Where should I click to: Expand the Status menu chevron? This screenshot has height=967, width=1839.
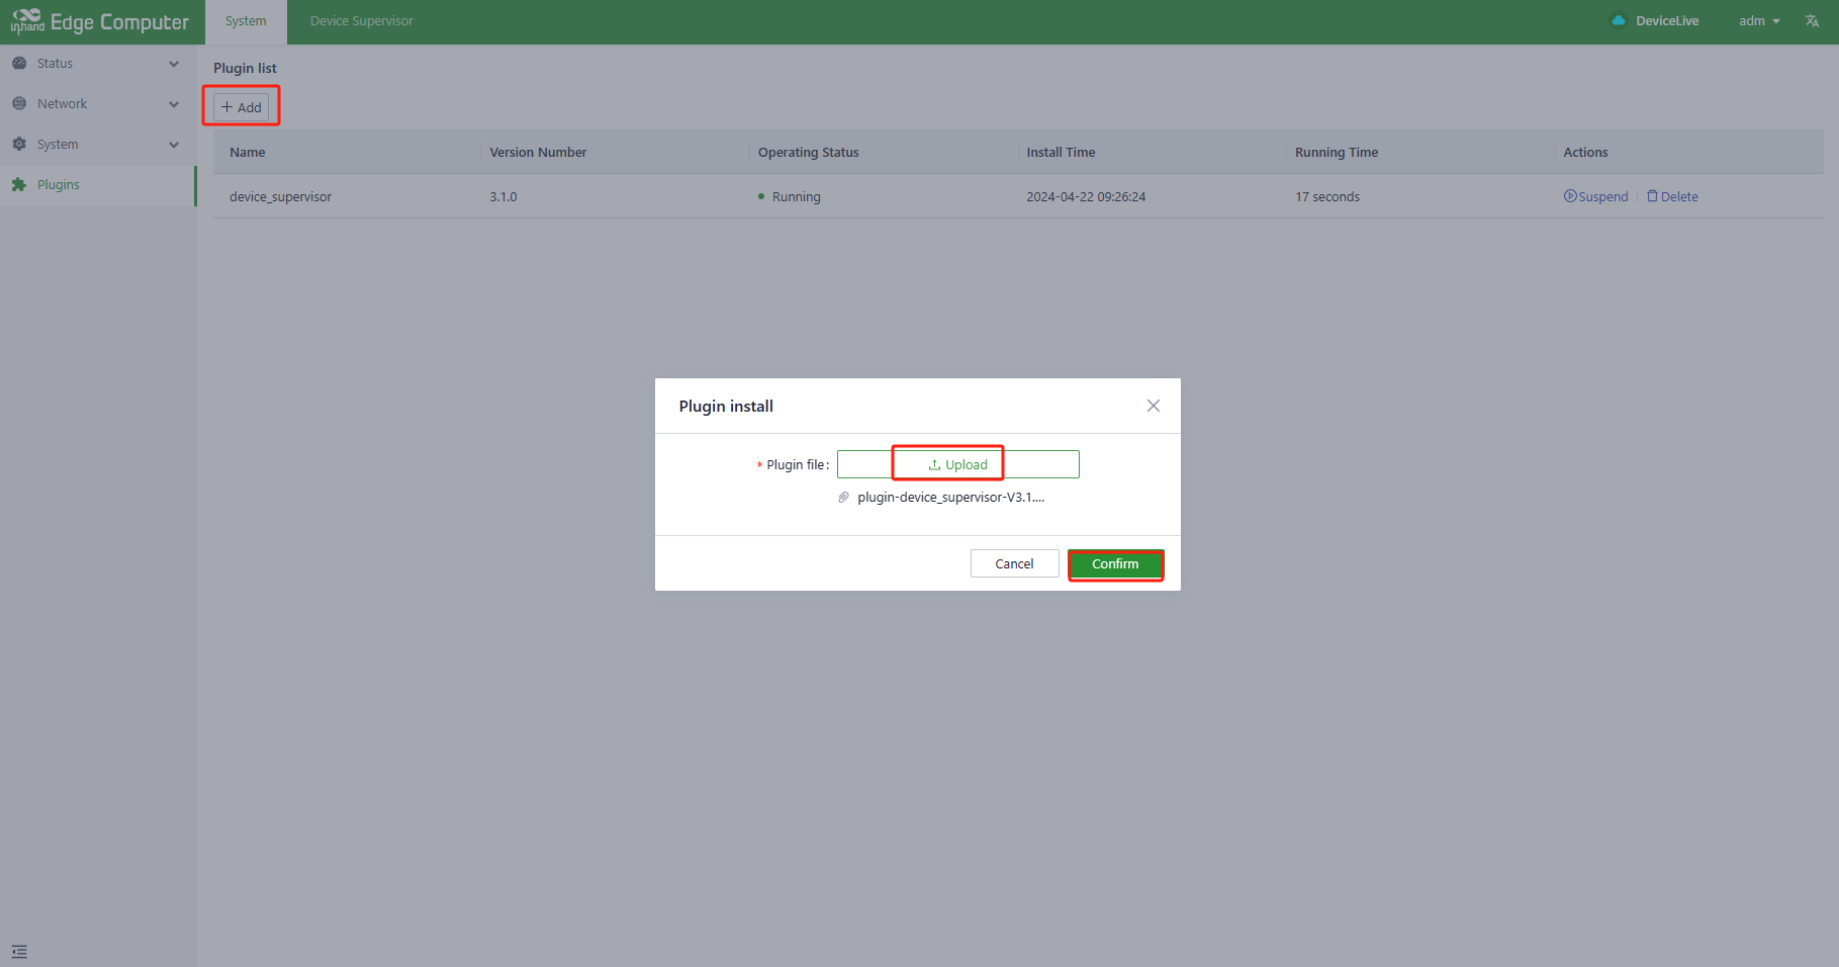click(x=174, y=64)
